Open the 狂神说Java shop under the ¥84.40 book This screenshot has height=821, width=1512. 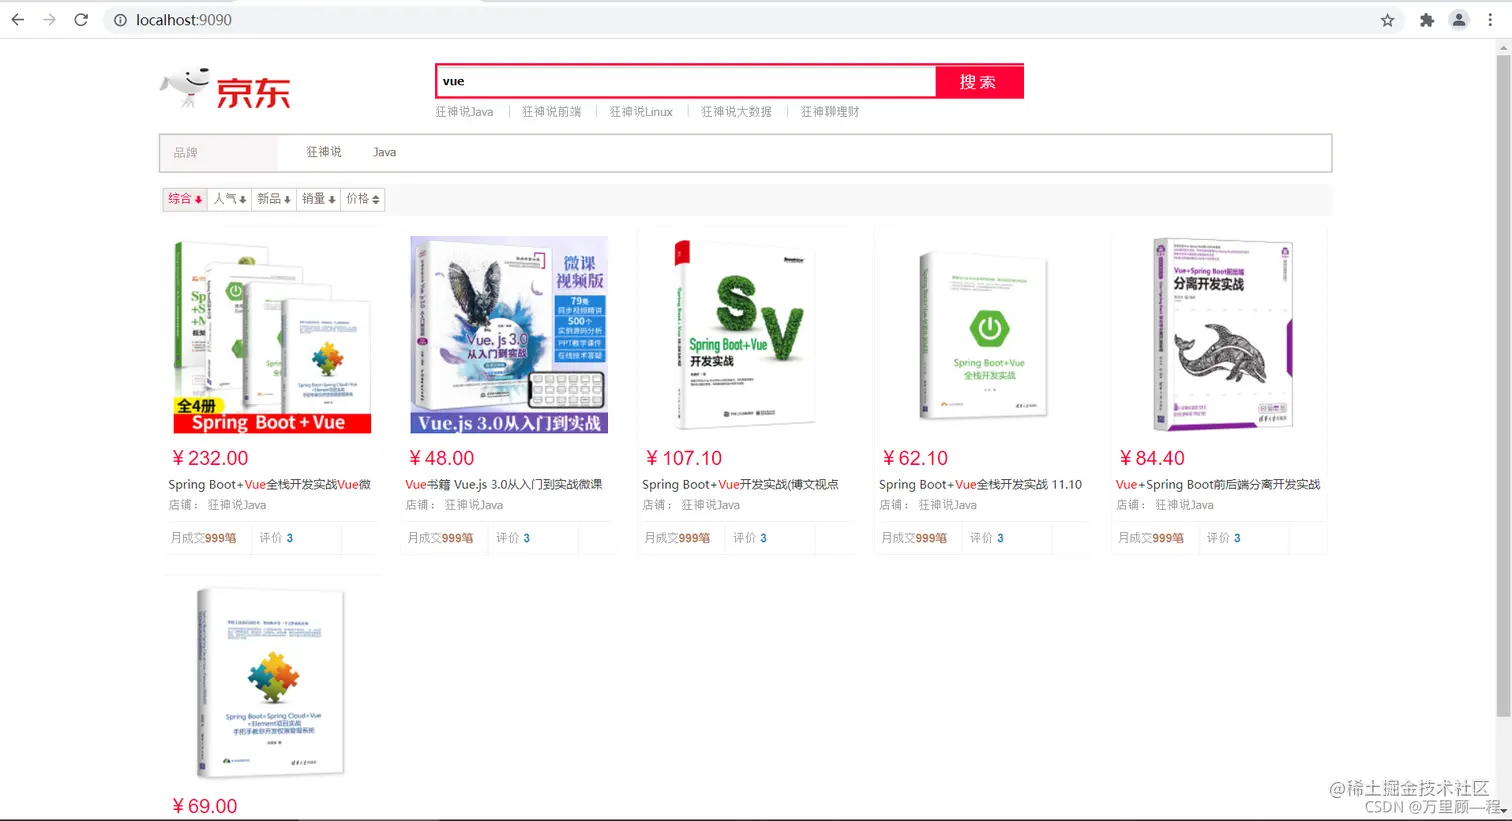pyautogui.click(x=1185, y=505)
